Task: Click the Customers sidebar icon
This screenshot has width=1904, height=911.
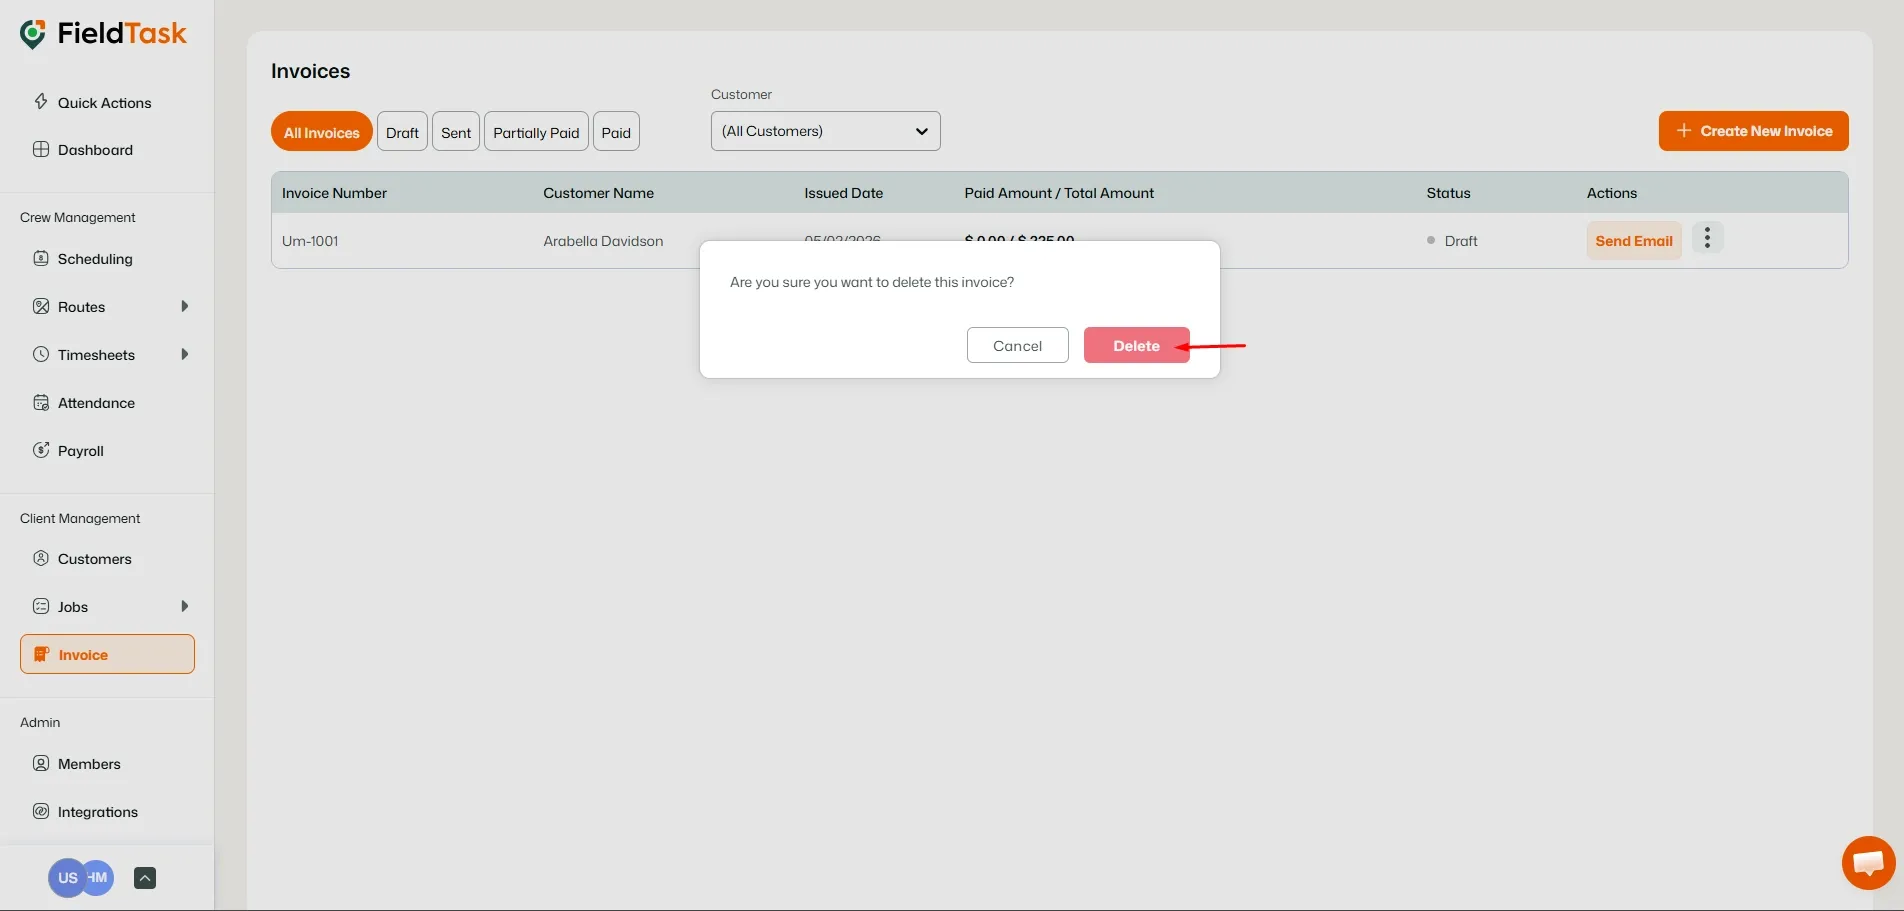Action: click(x=41, y=558)
